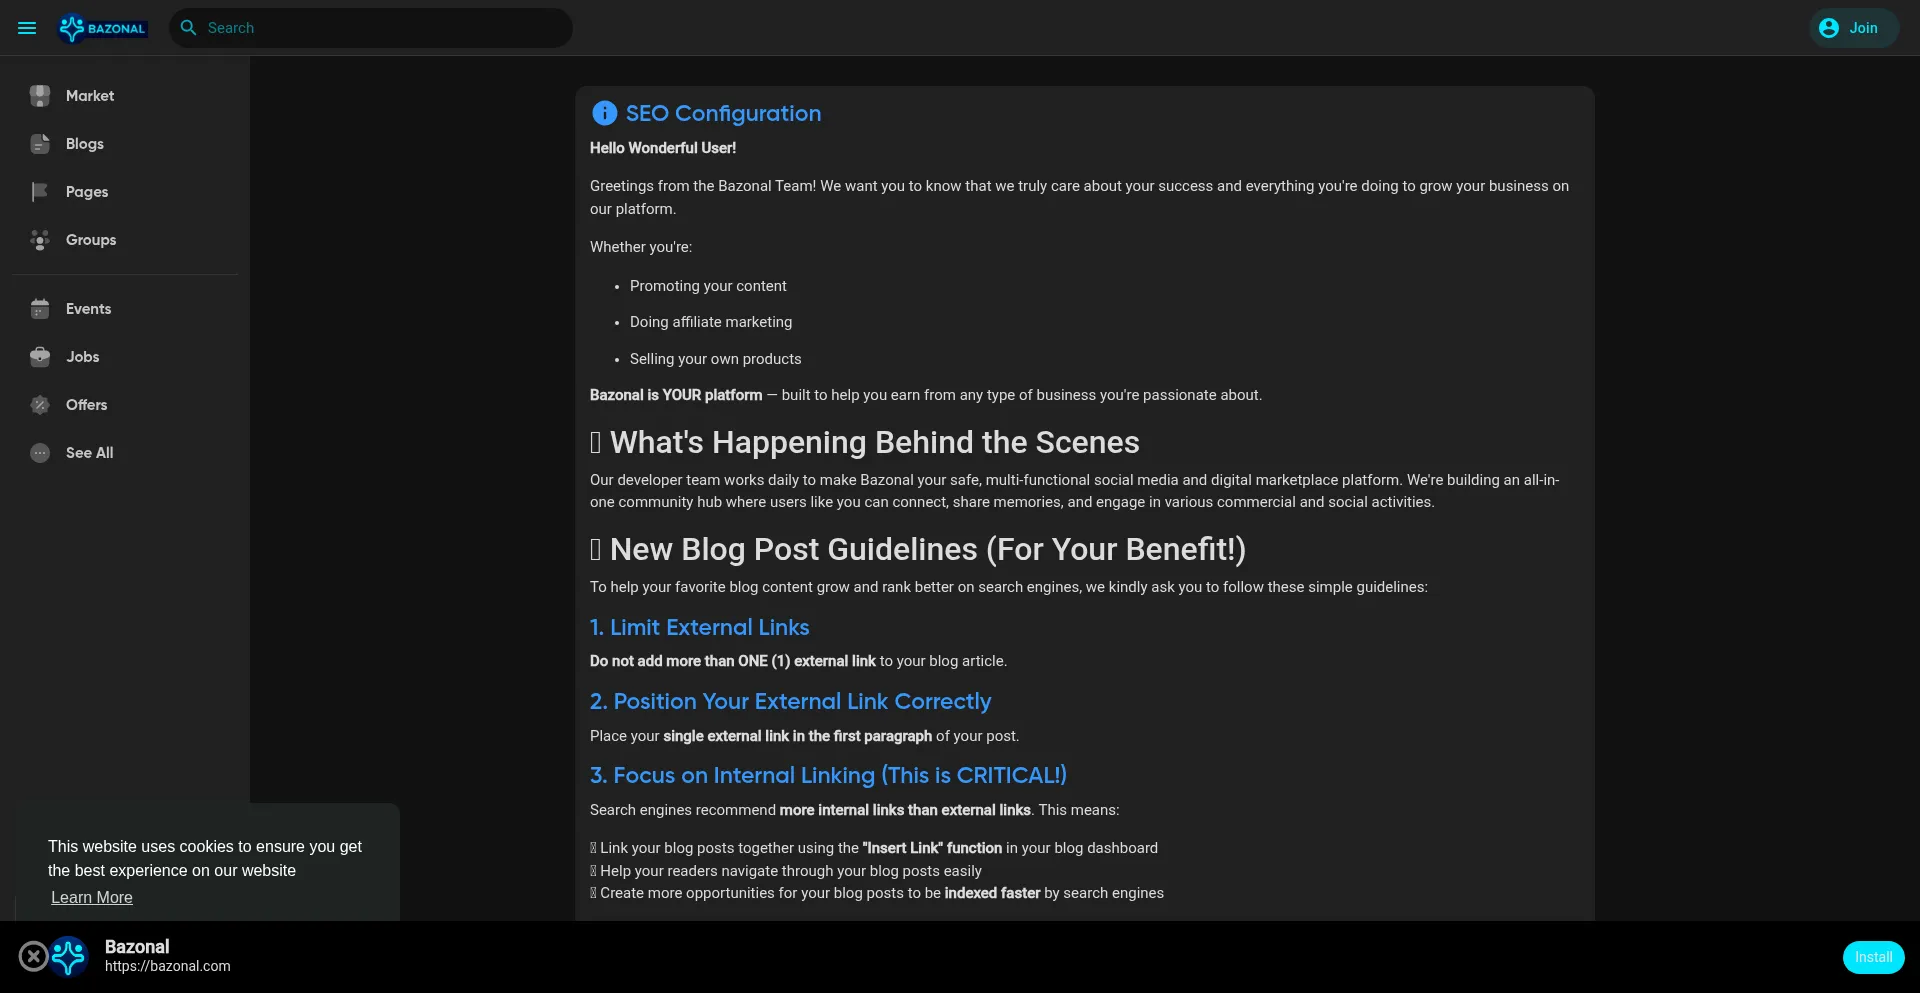Click 'Bazonal' title in install banner
The image size is (1920, 993).
point(137,946)
